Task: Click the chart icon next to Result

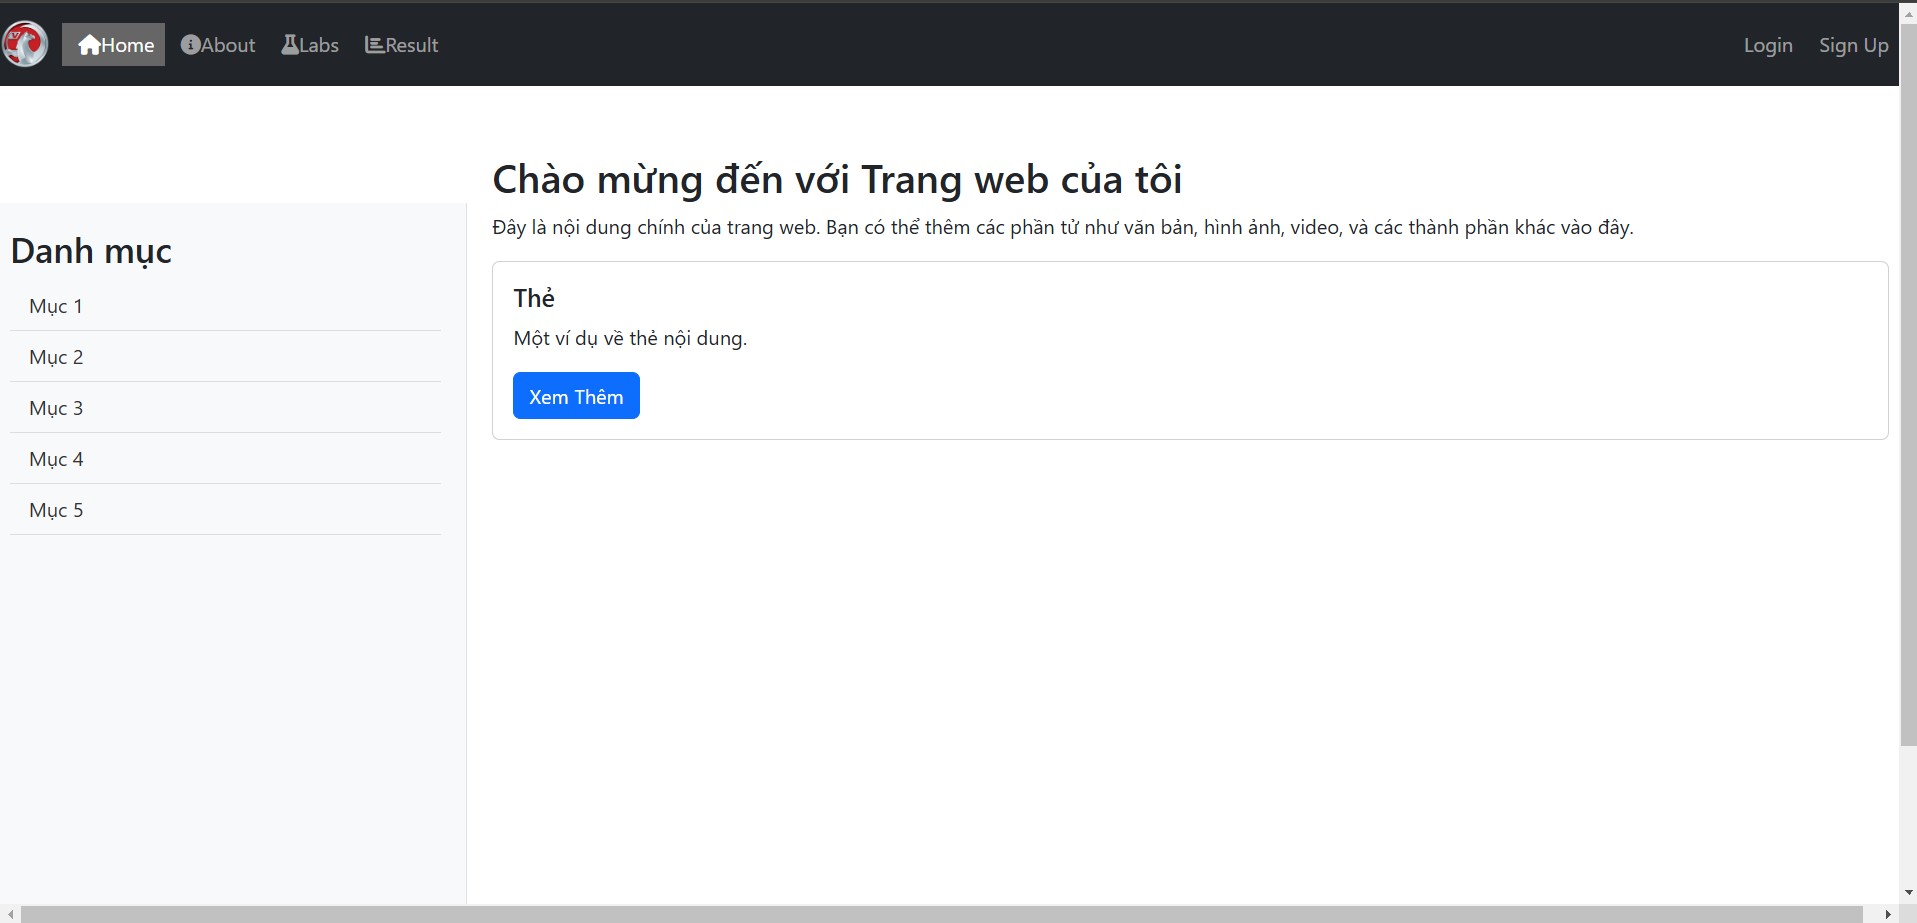Action: 373,44
